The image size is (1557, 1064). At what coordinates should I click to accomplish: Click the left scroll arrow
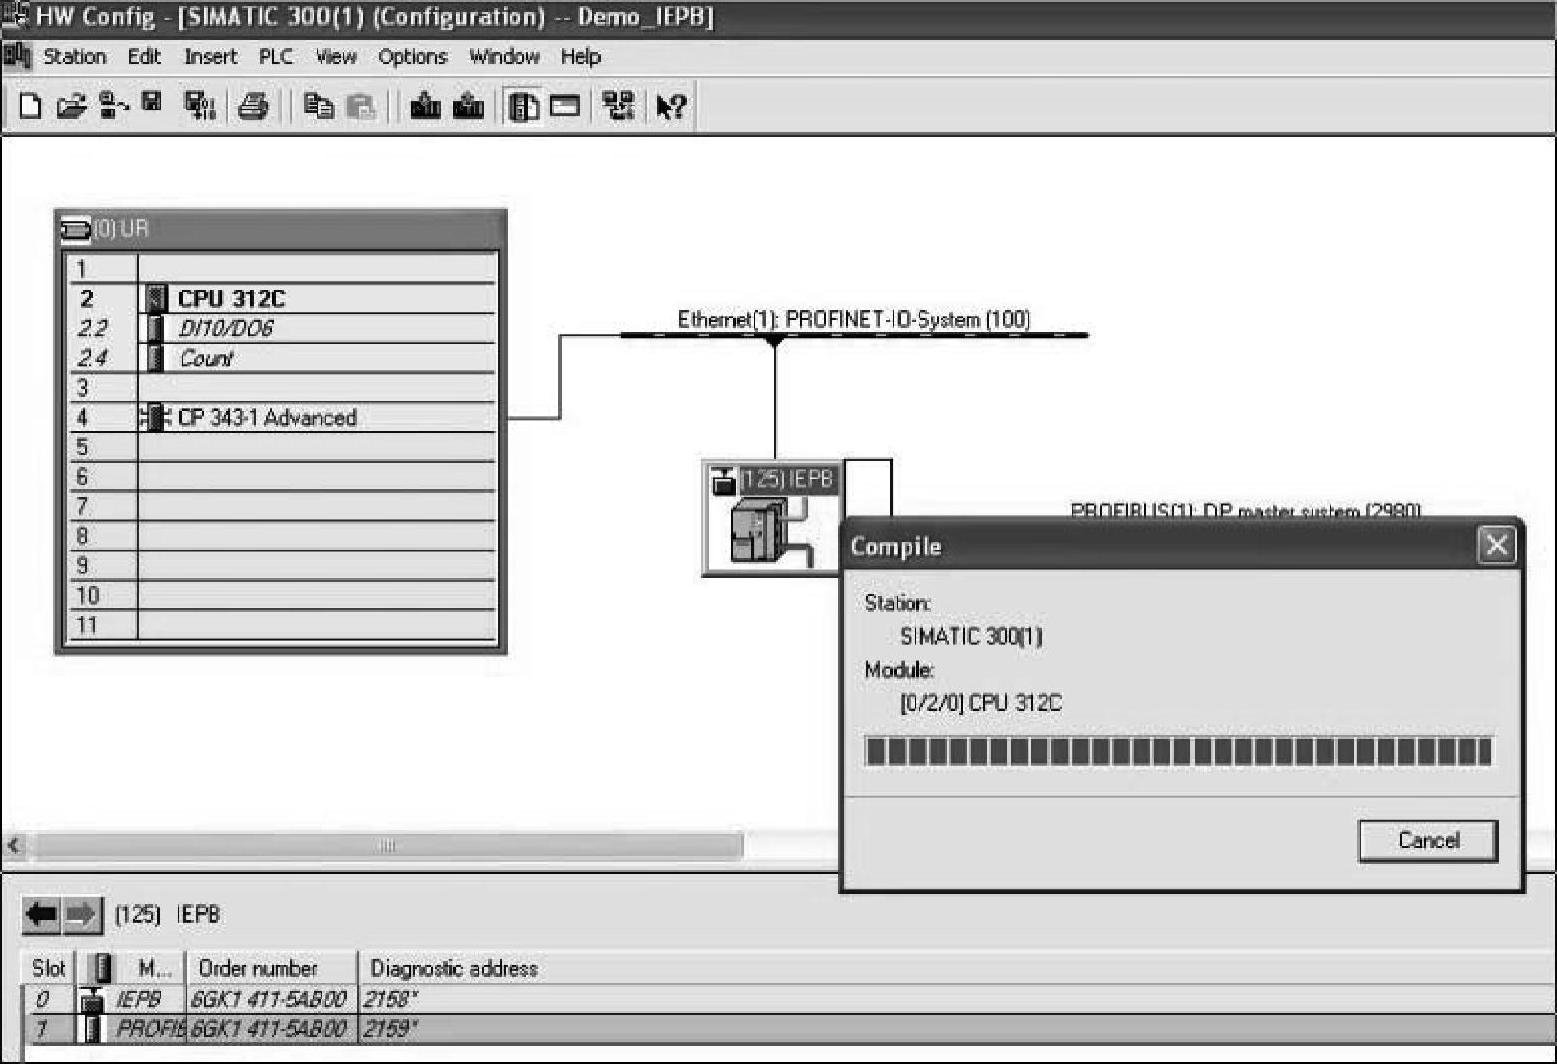pos(14,846)
